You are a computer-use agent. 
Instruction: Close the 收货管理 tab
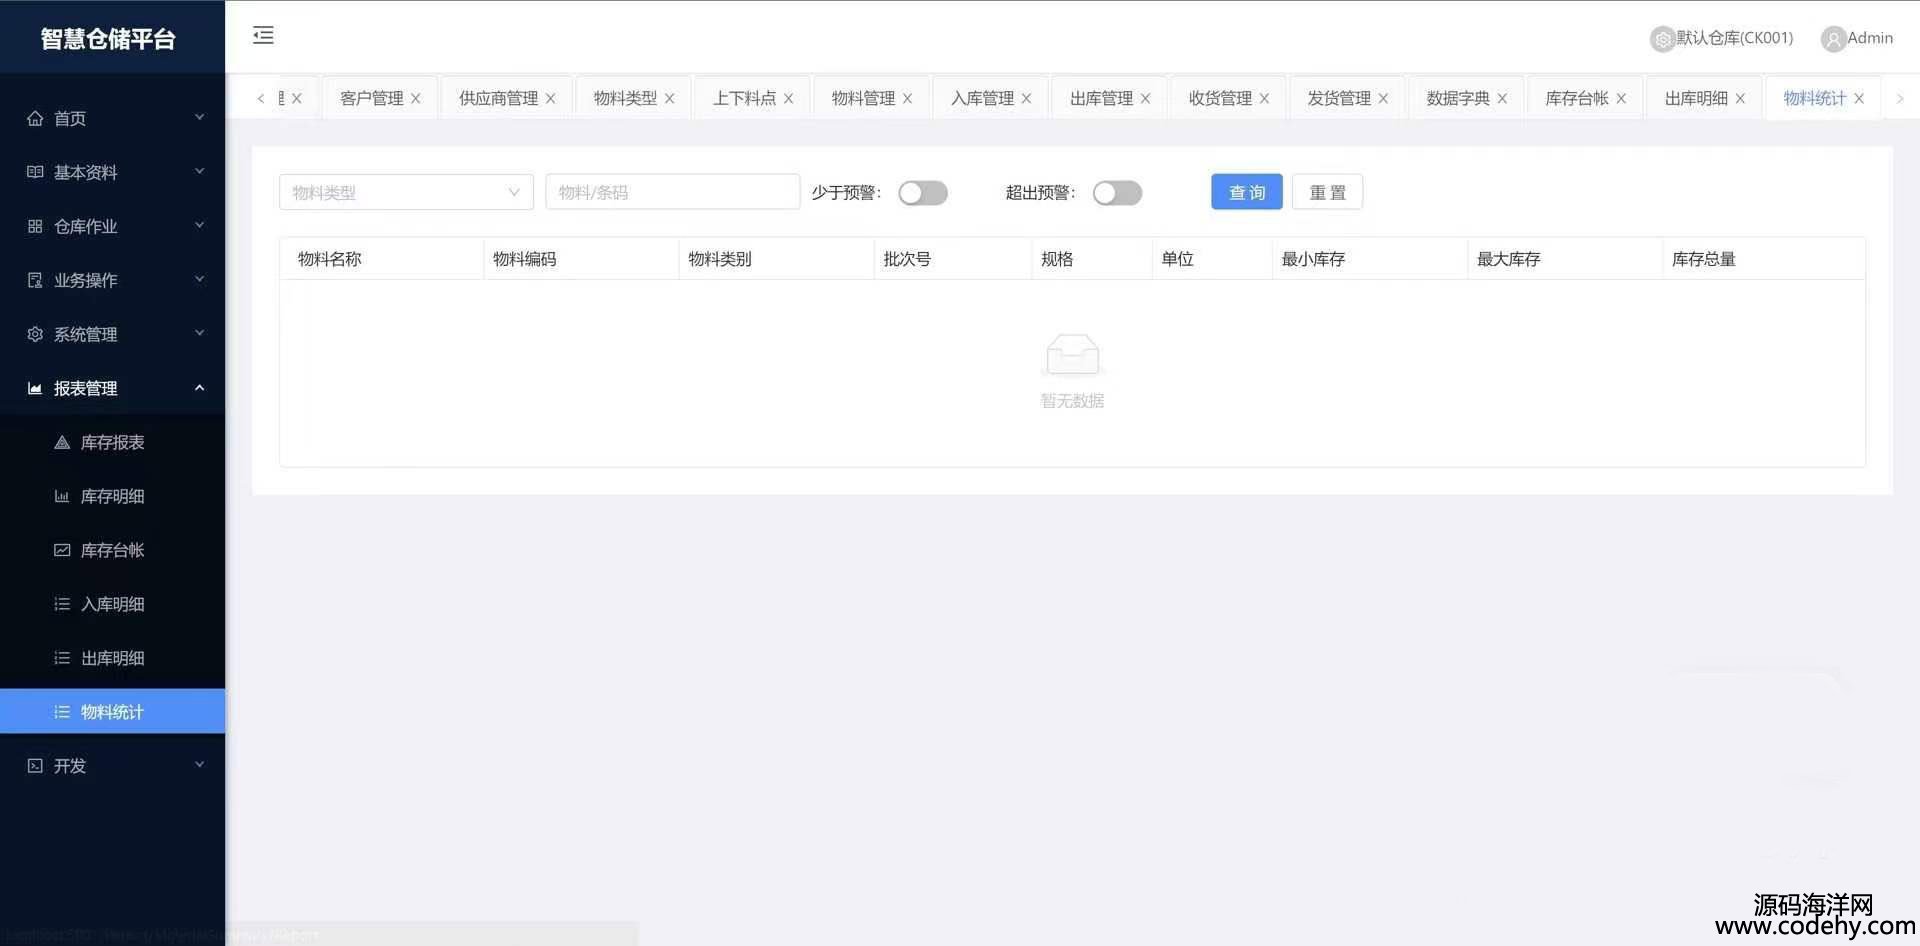pos(1265,98)
